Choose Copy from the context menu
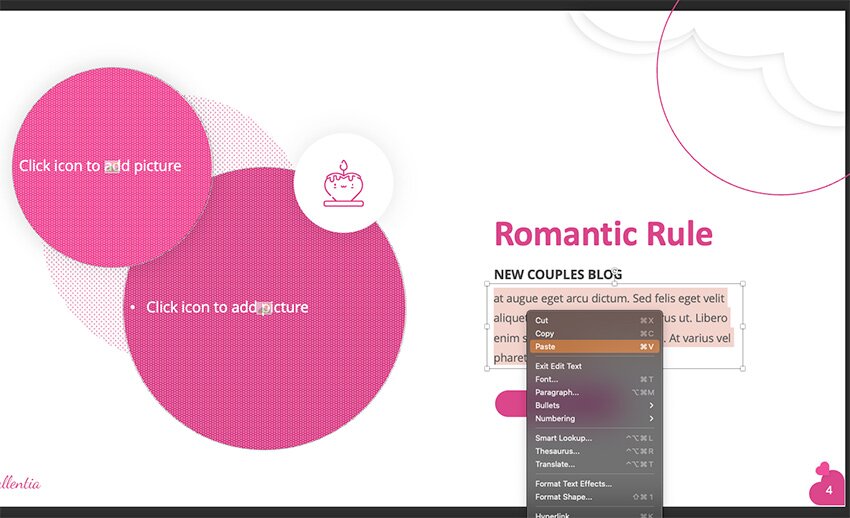850x518 pixels. point(545,333)
